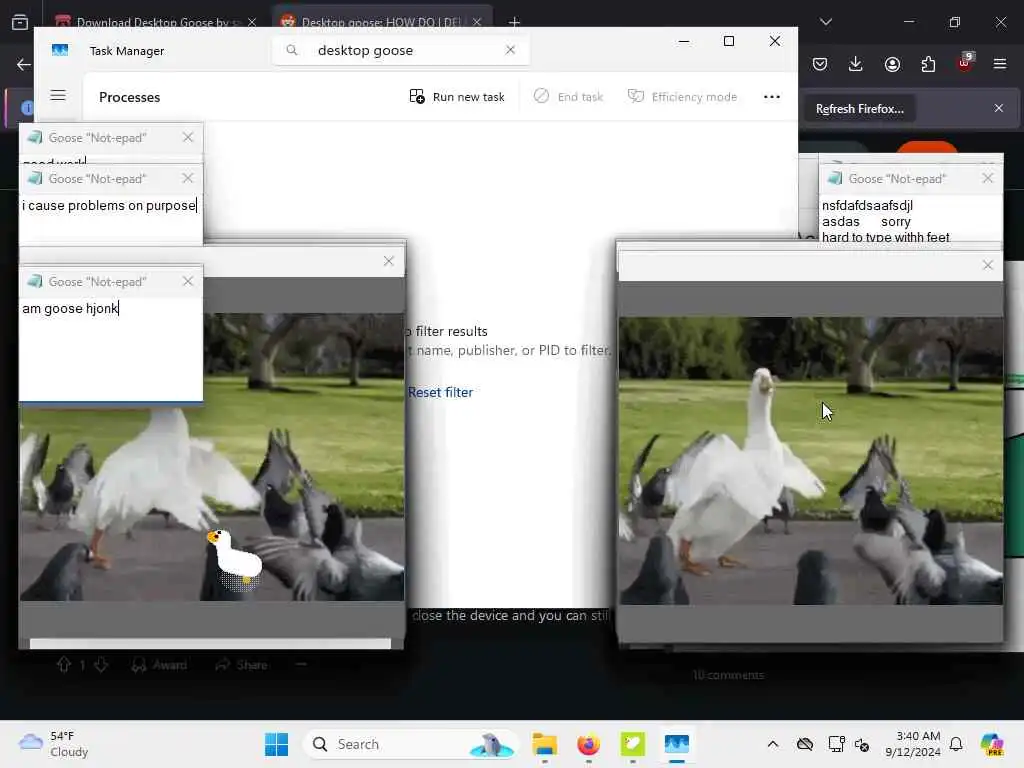Click the taskbar Search box
The image size is (1024, 768).
pyautogui.click(x=409, y=744)
